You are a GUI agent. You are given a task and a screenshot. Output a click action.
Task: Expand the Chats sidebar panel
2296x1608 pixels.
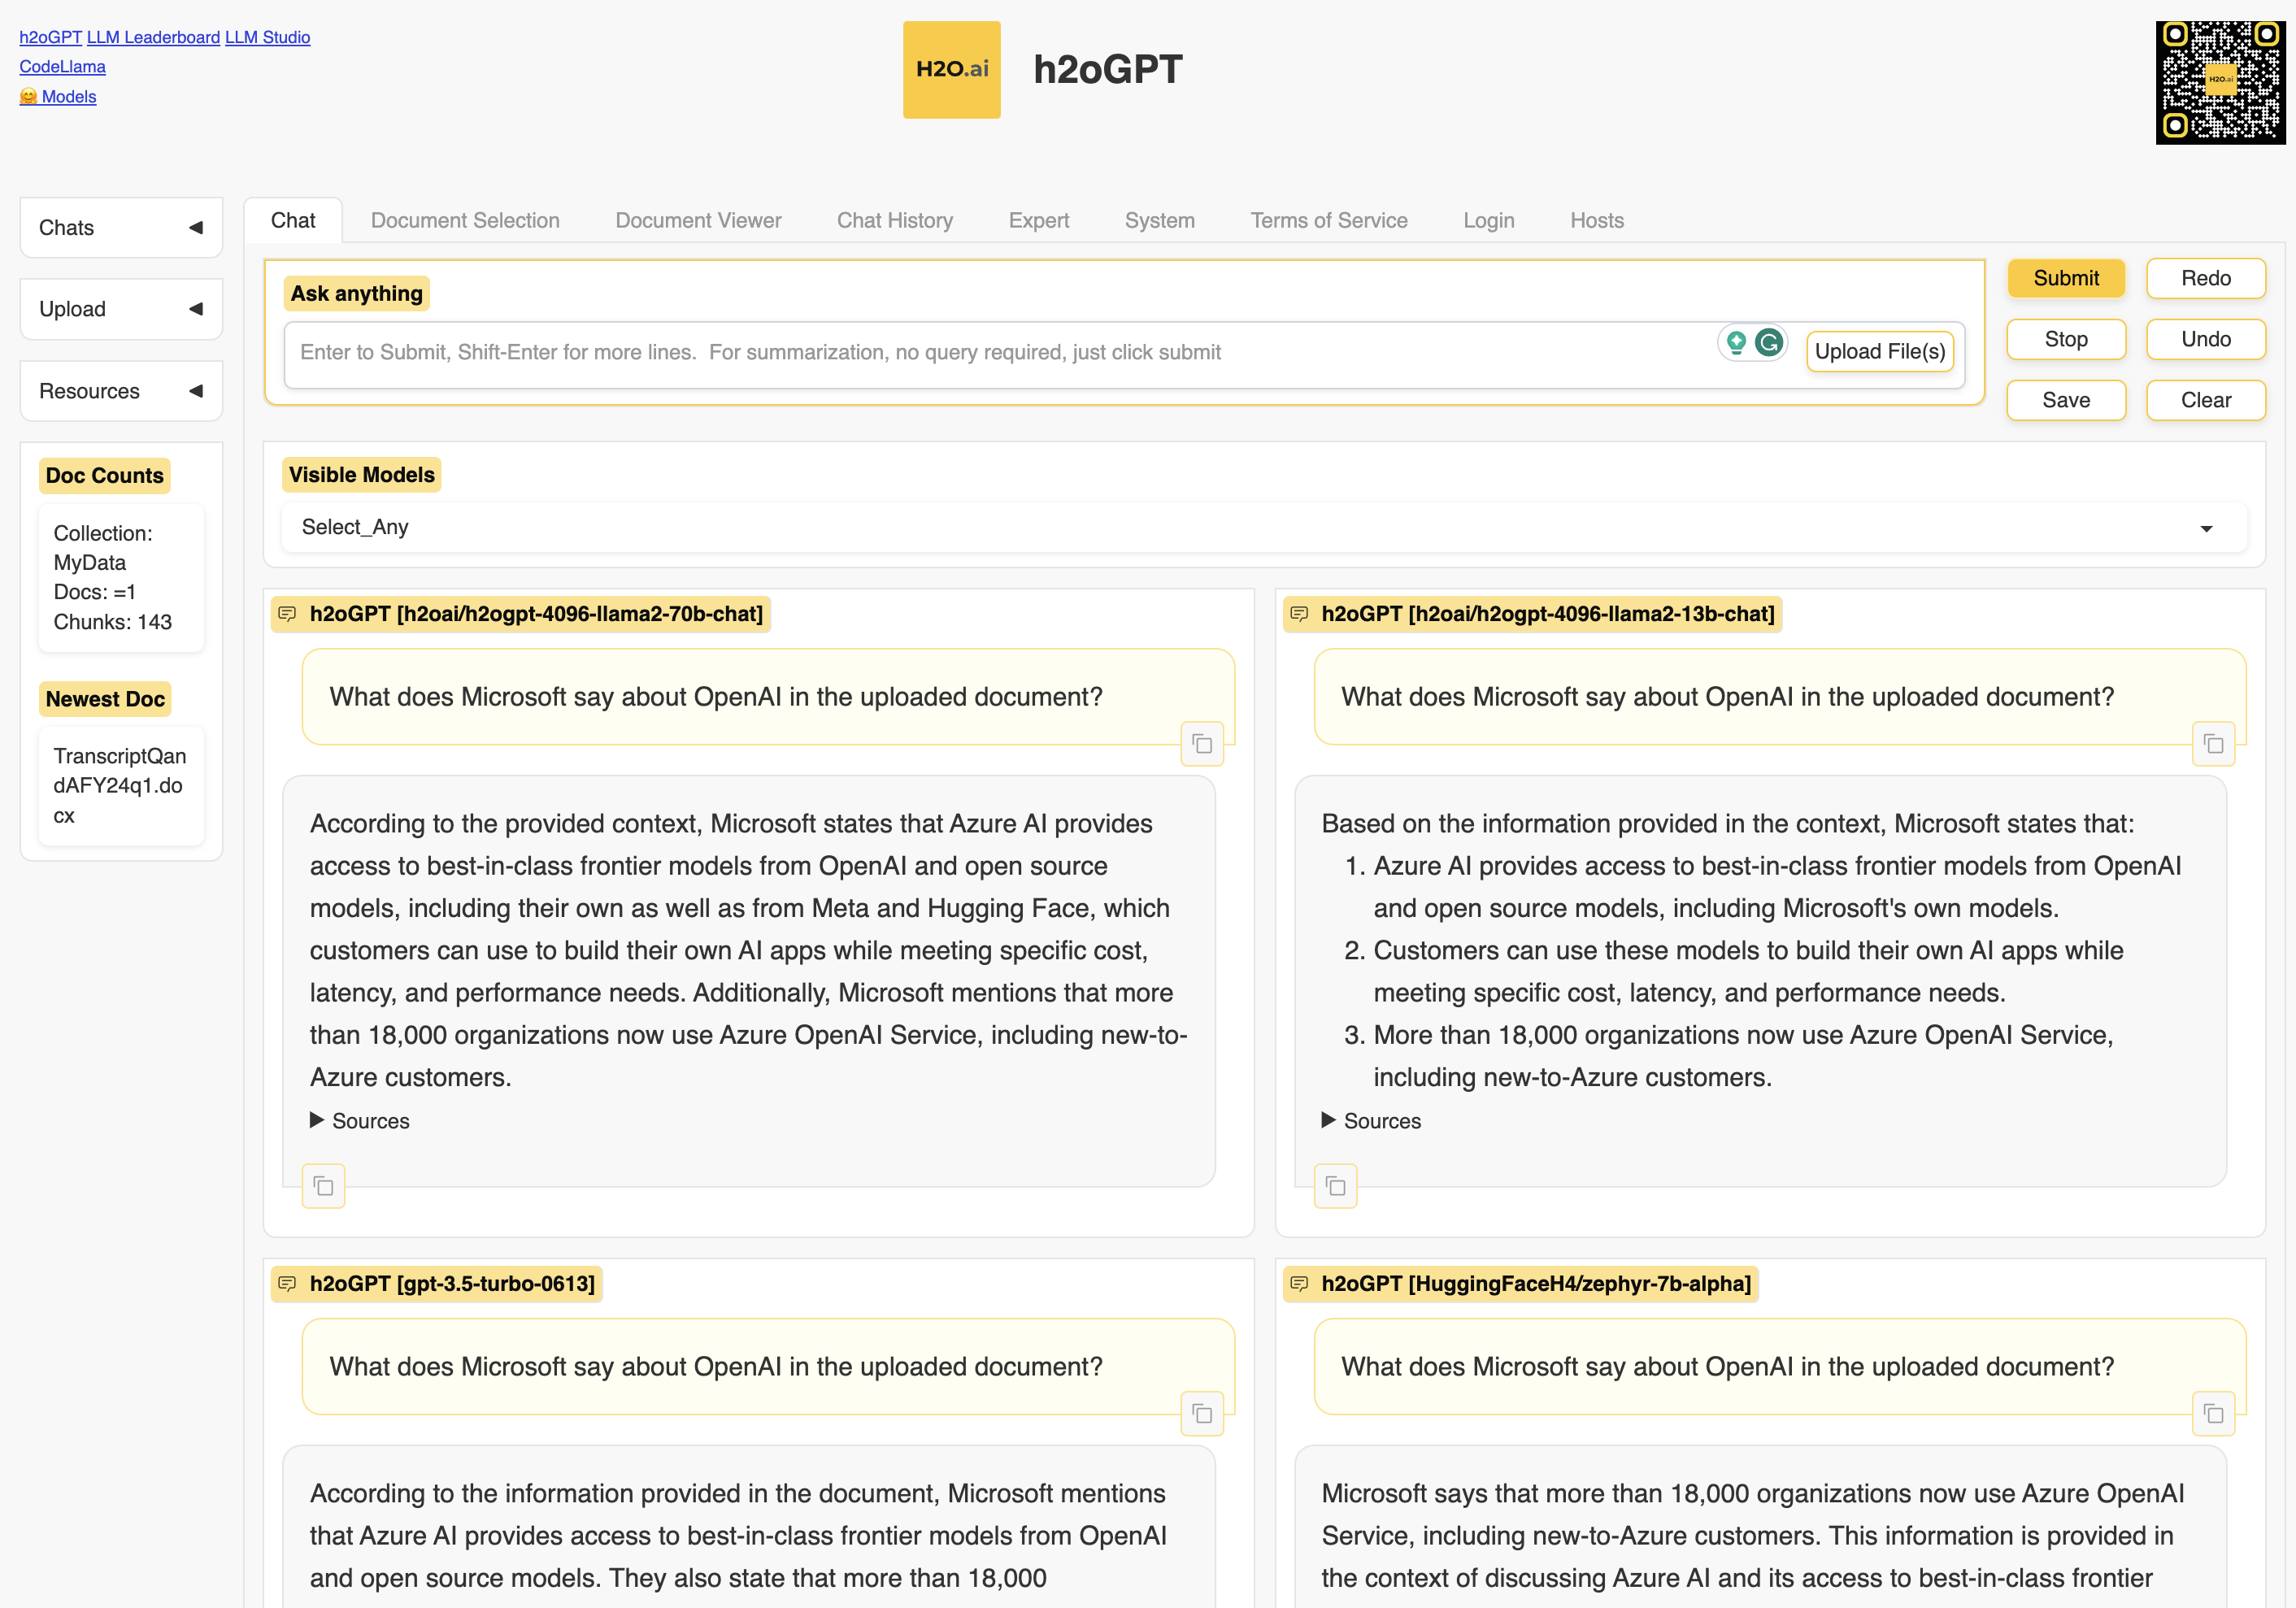[x=121, y=228]
